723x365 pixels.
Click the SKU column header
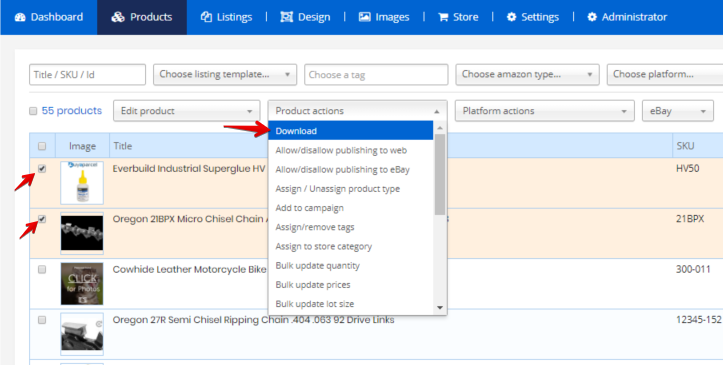(685, 146)
